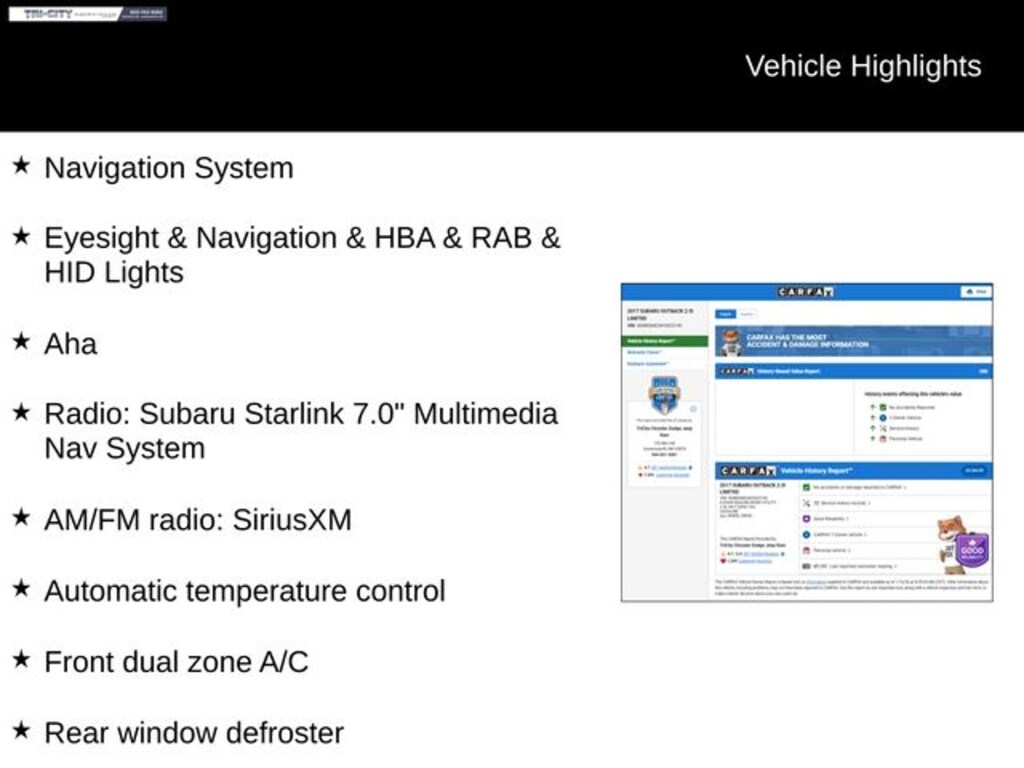
Task: Click the Good Reliability purple badge
Action: (x=971, y=550)
